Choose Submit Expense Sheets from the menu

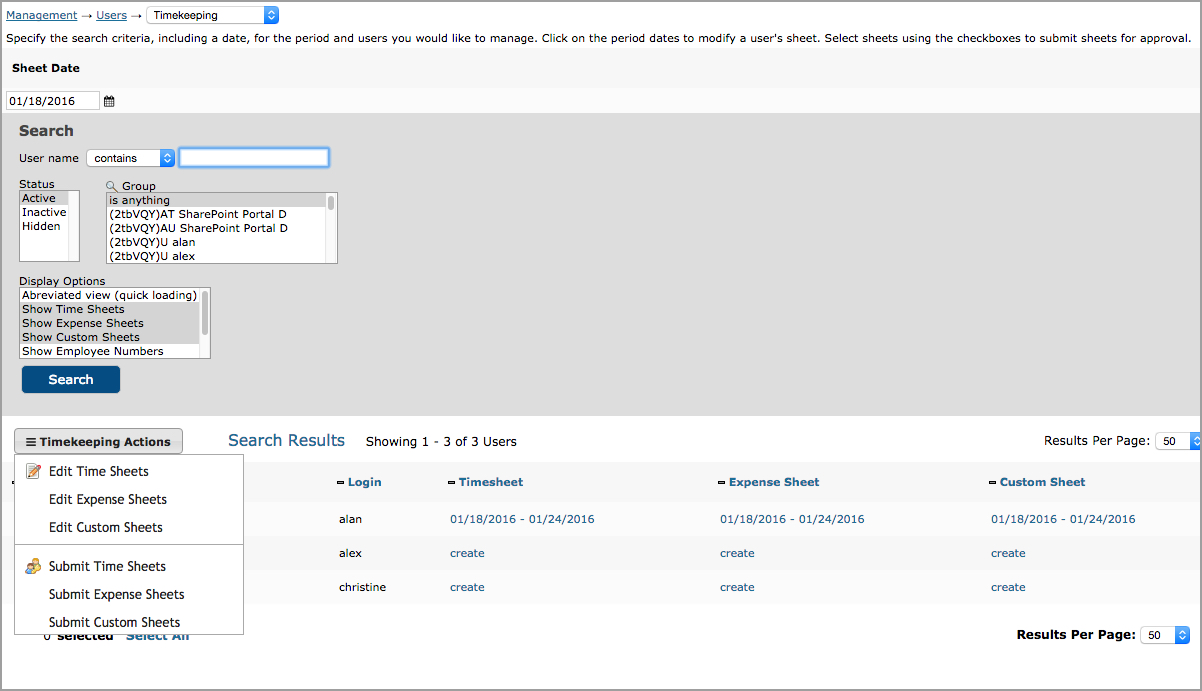pos(117,594)
